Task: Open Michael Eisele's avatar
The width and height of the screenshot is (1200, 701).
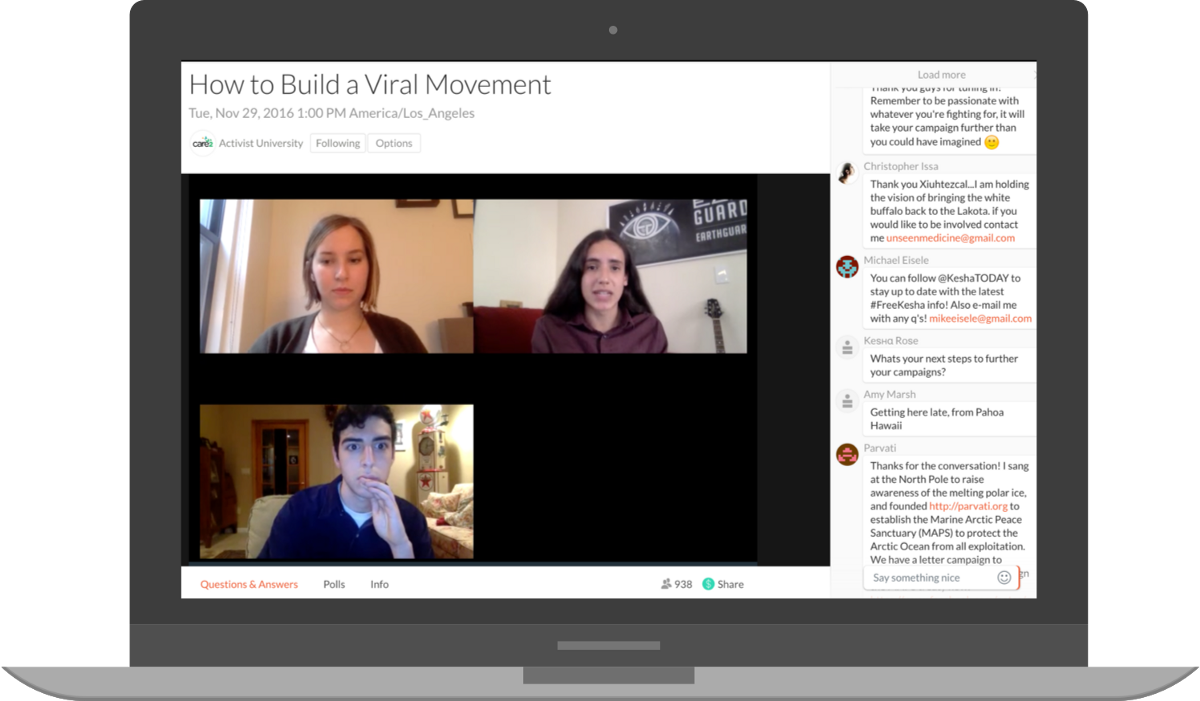Action: tap(847, 266)
